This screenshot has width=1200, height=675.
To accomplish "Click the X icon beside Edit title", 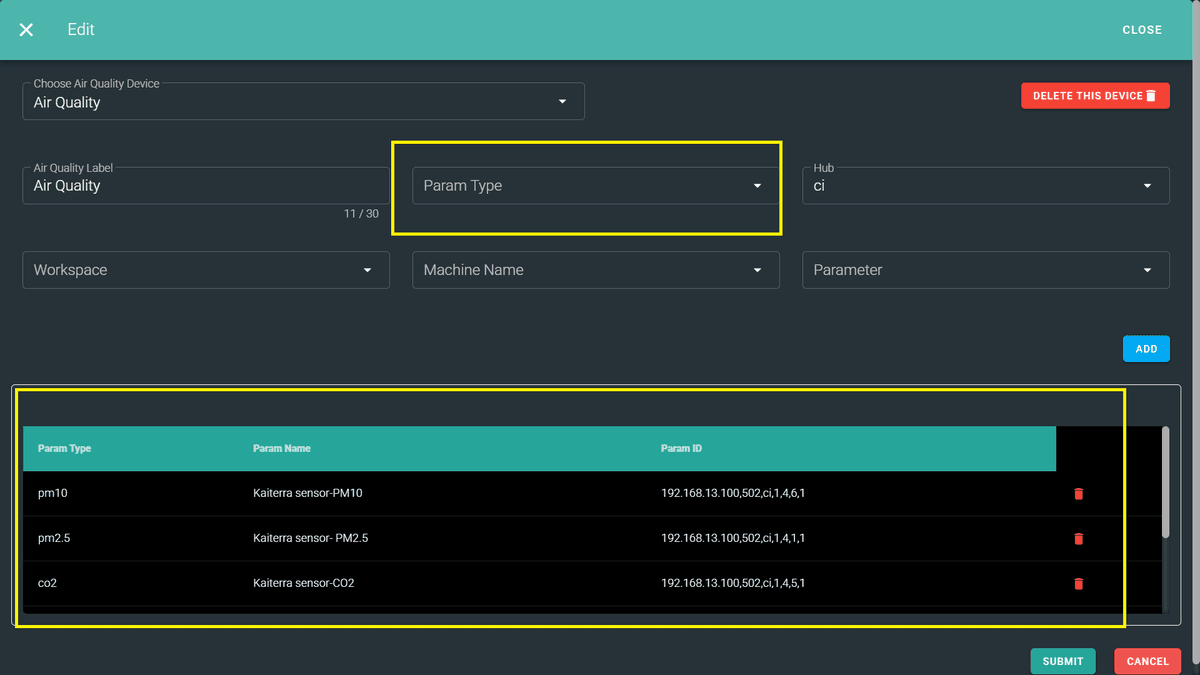I will [27, 30].
